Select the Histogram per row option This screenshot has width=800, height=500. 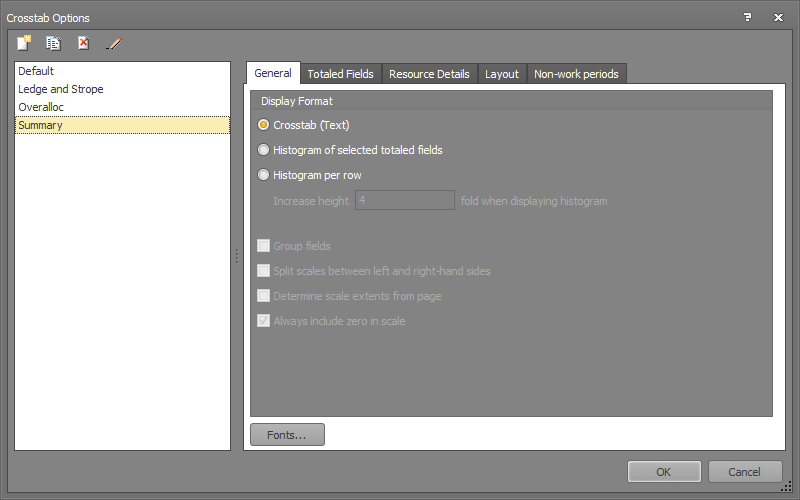tap(264, 175)
